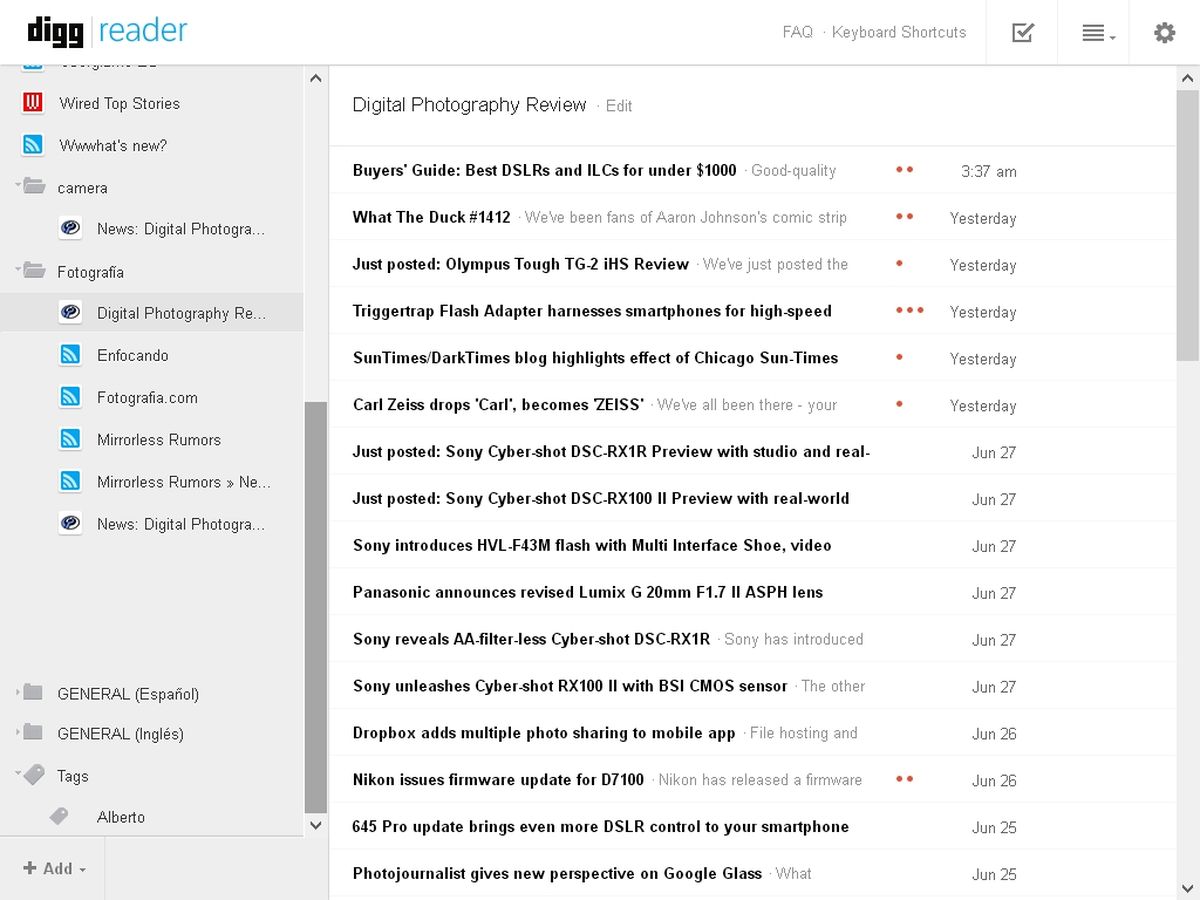Click the Wwwhat's new? feed icon
The image size is (1200, 900).
coord(31,145)
